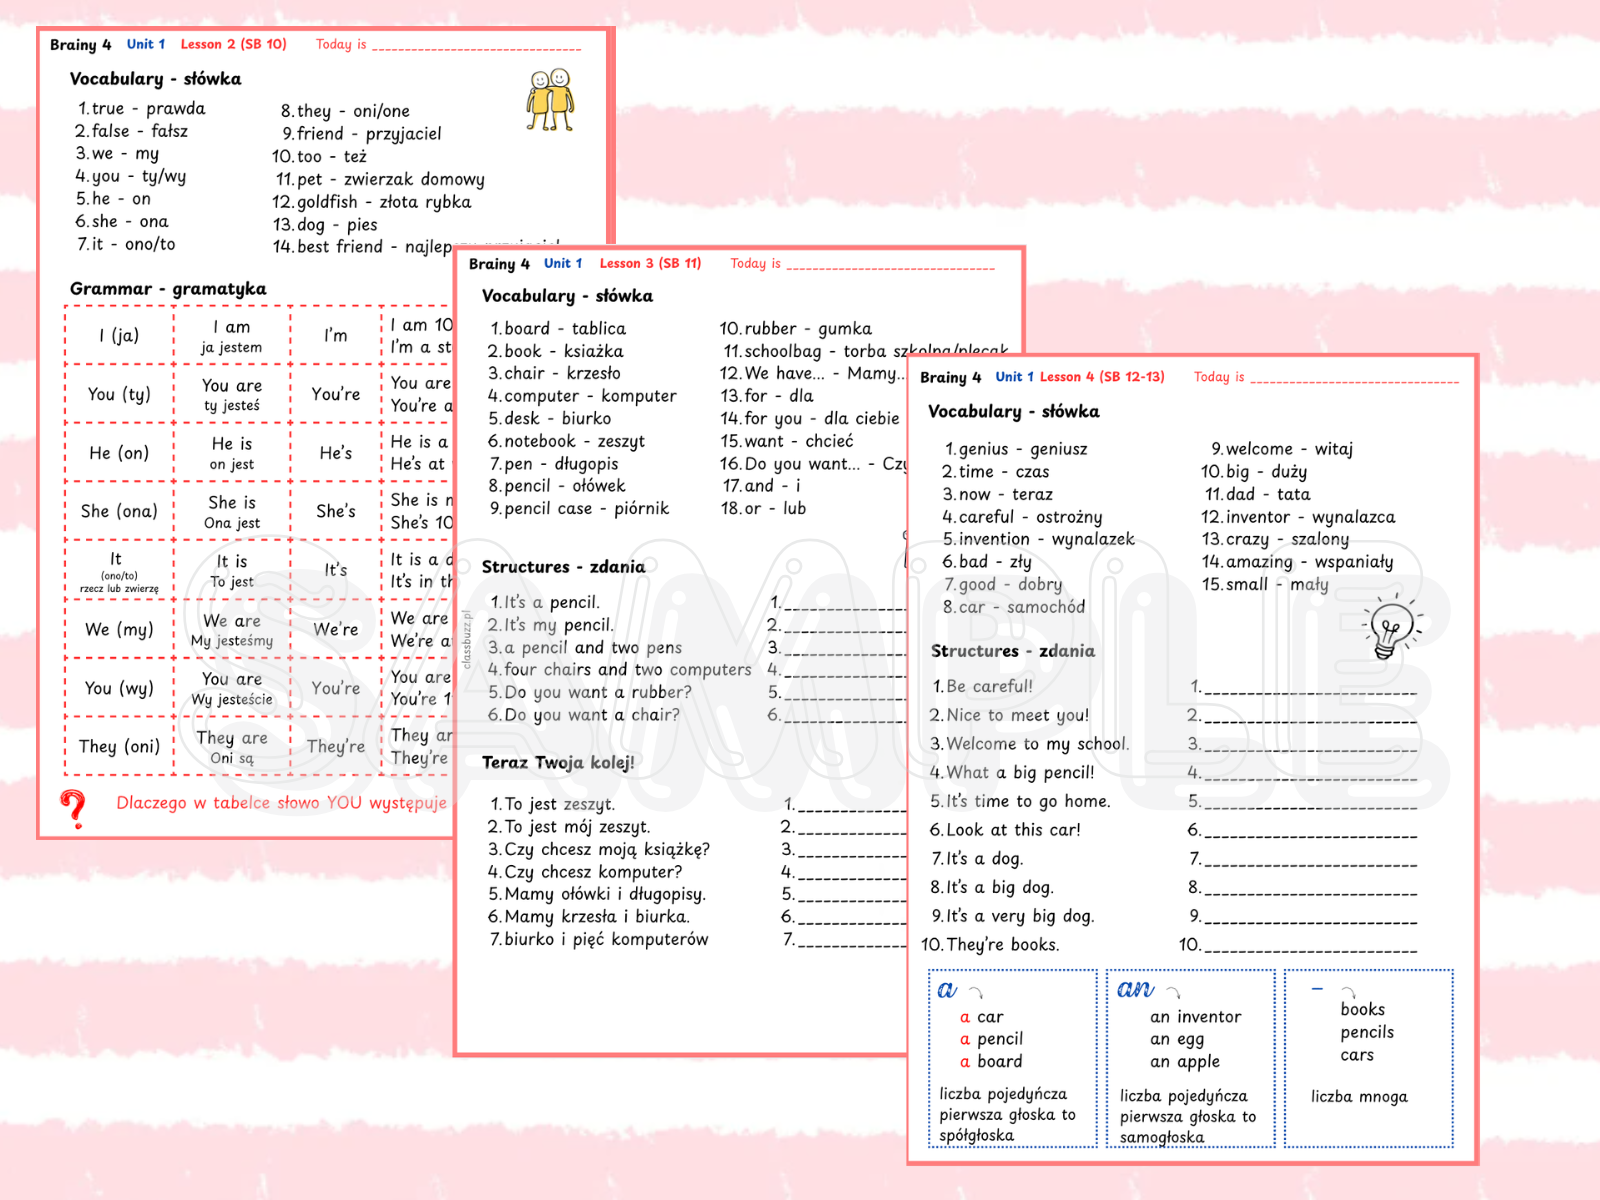Click the "goldfish - złota rybka" entry
Viewport: 1600px width, 1200px height.
372,202
